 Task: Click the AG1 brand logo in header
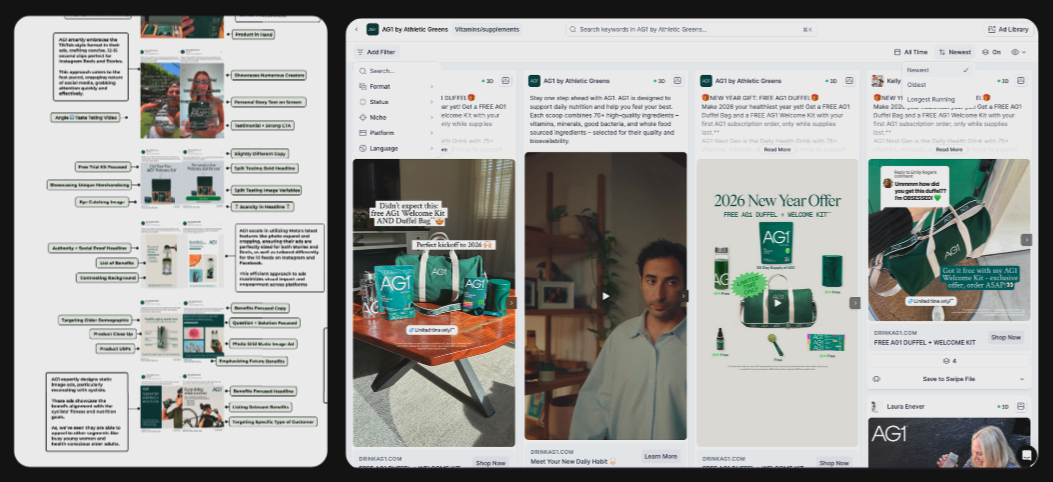pyautogui.click(x=372, y=30)
